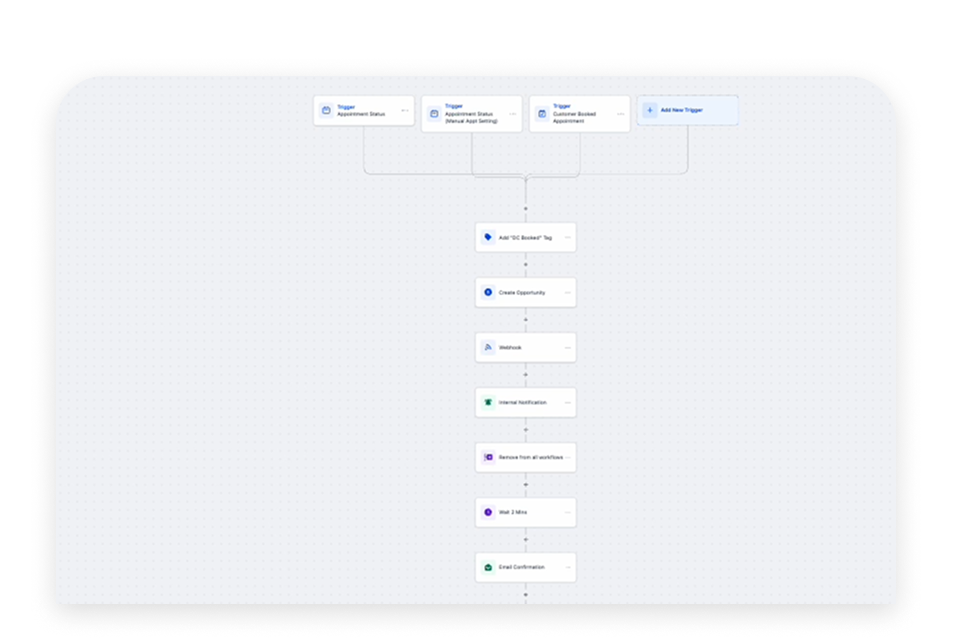Open the more menu on Internal Notification step
Viewport: 956px width, 642px height.
(567, 403)
